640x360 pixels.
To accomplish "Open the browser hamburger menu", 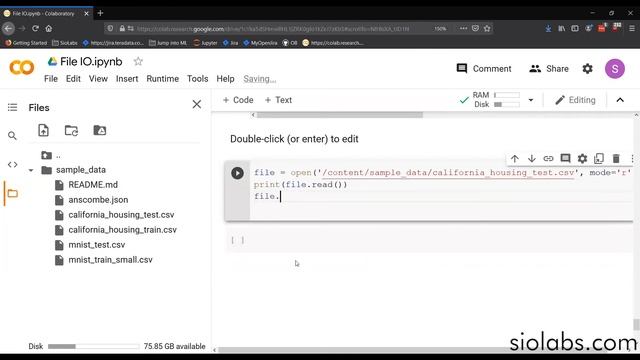I will point(632,29).
